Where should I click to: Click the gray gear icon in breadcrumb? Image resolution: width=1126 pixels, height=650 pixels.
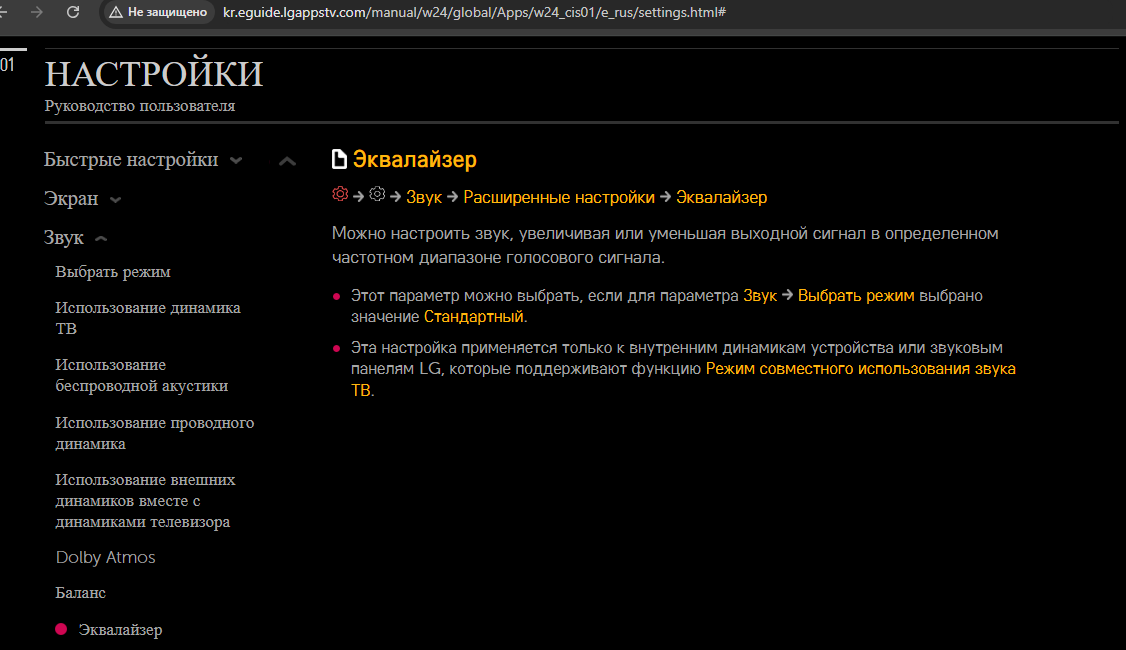tap(377, 195)
